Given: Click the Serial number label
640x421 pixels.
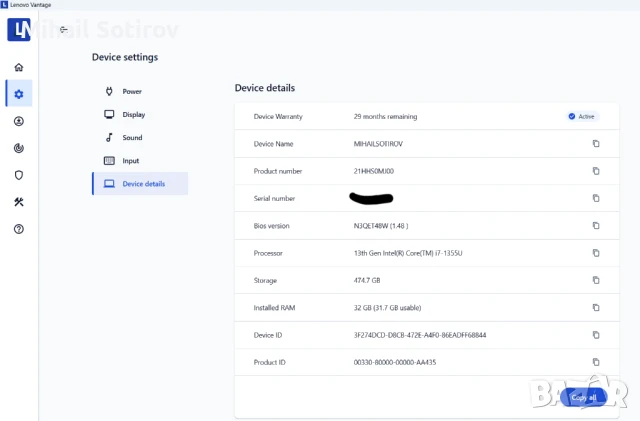Looking at the screenshot, I should pos(274,198).
